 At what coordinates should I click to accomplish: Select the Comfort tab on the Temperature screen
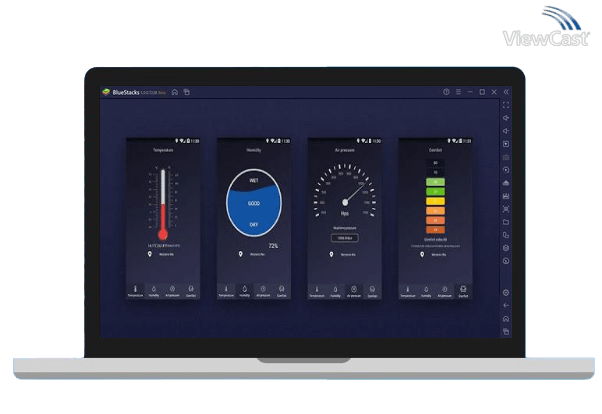191,291
